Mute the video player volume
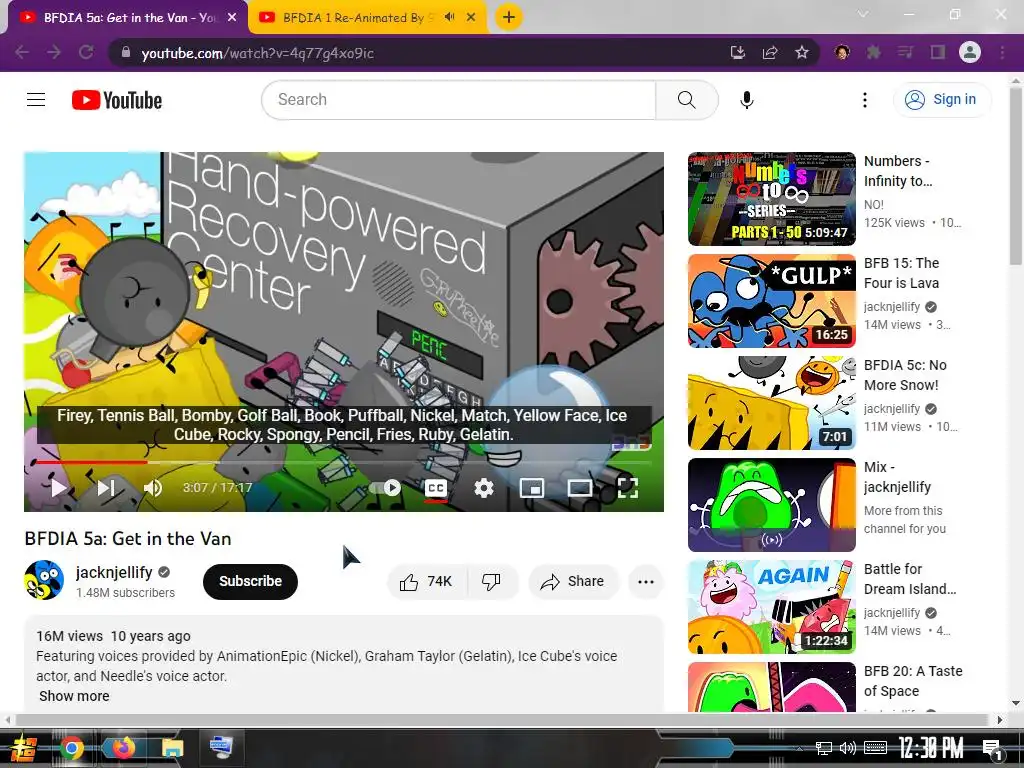 [x=152, y=488]
